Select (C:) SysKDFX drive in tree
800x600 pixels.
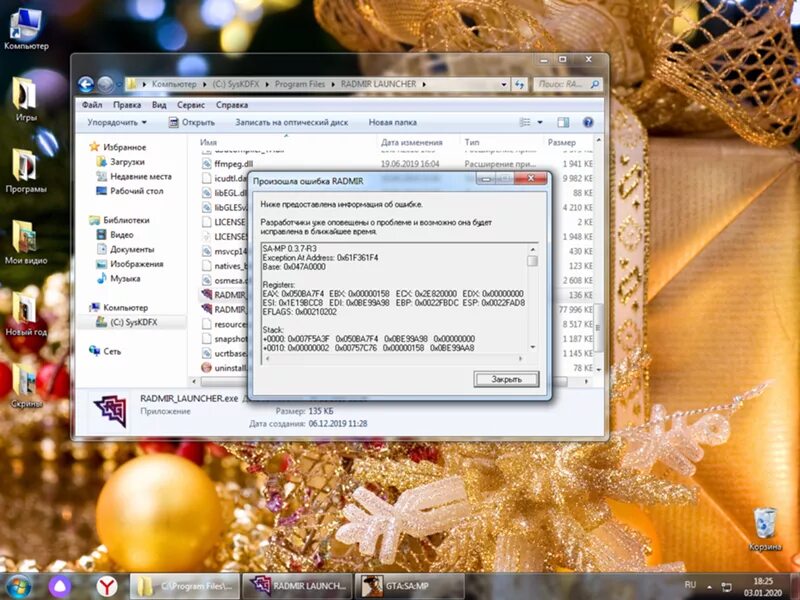coord(128,322)
